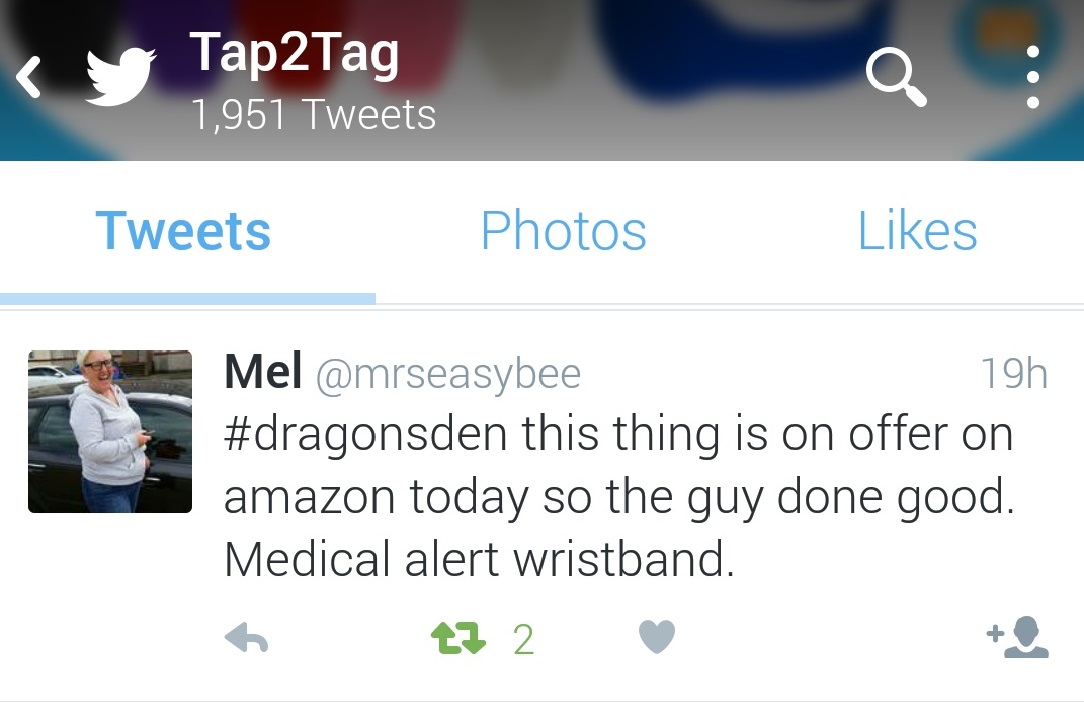Open search with the magnifier icon

click(x=896, y=77)
